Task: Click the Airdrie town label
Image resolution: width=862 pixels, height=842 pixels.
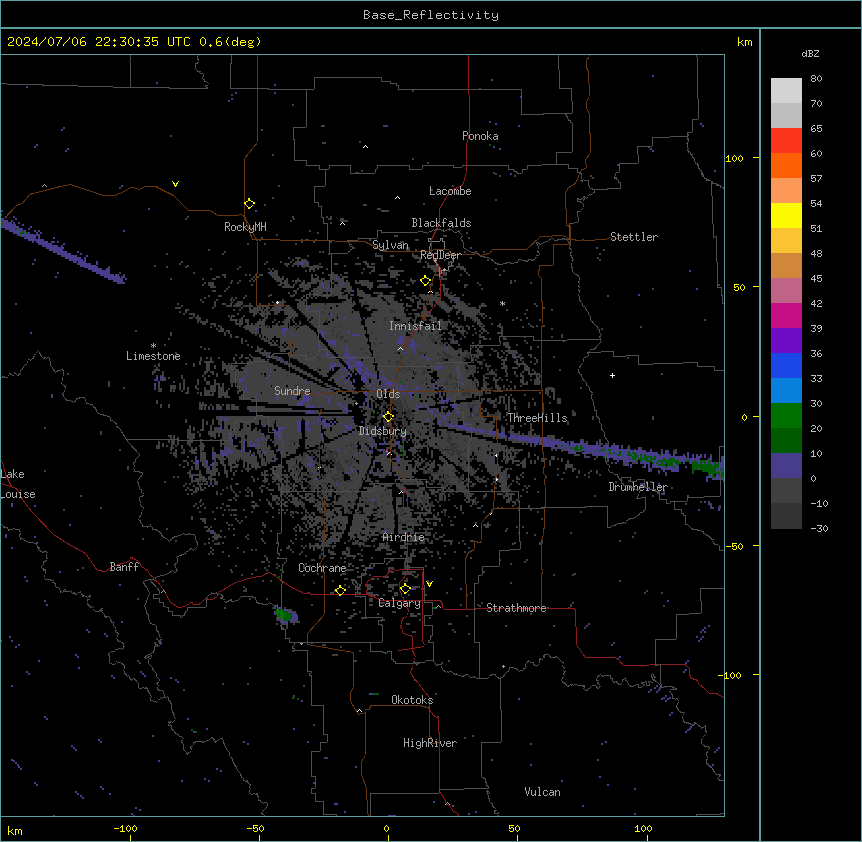Action: 404,538
